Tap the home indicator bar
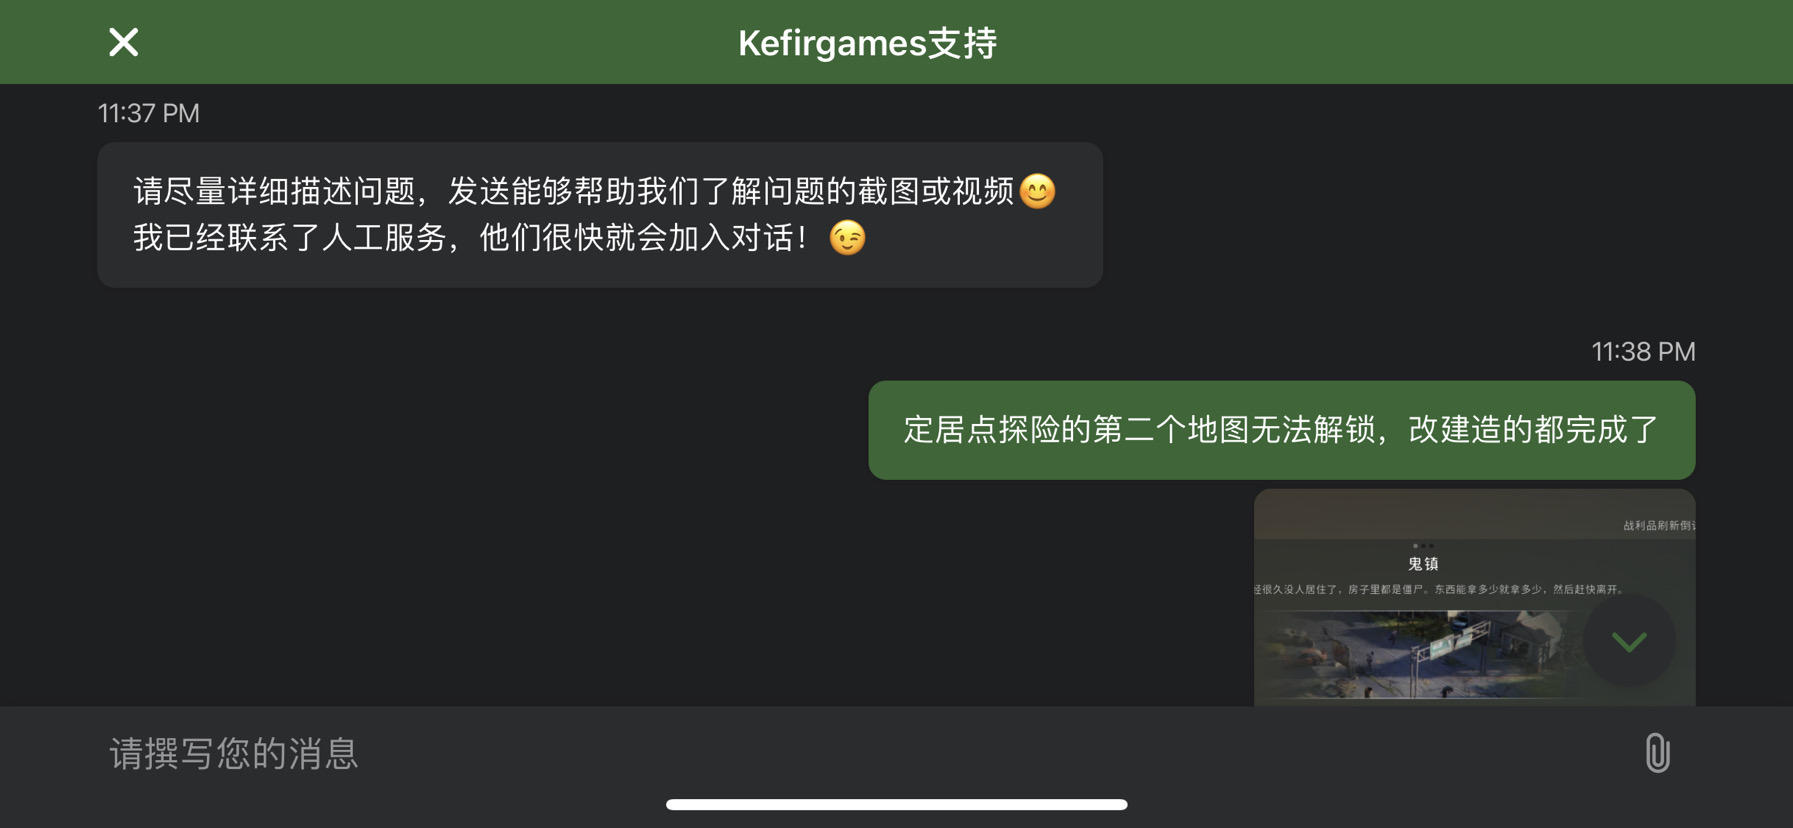Screen dimensions: 1793x828 [x=896, y=804]
